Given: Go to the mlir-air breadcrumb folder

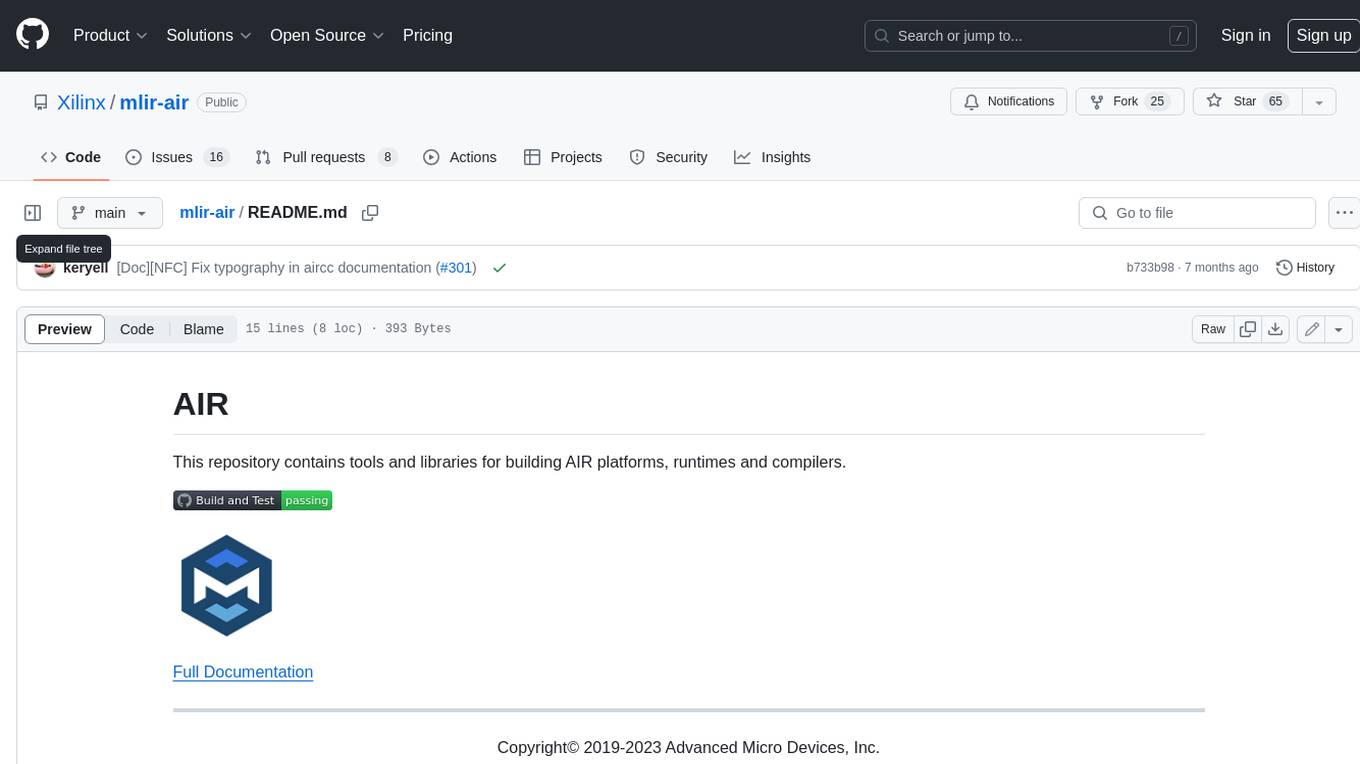Looking at the screenshot, I should point(207,212).
